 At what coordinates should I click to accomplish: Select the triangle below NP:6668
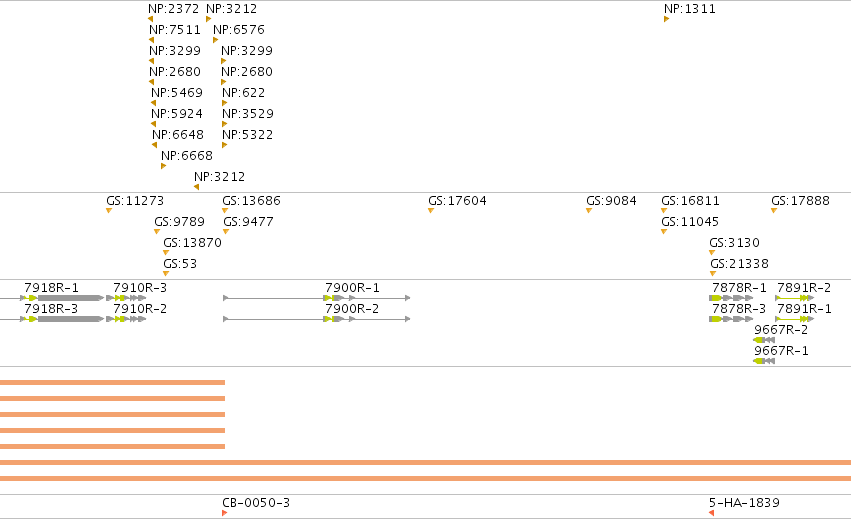tap(163, 166)
